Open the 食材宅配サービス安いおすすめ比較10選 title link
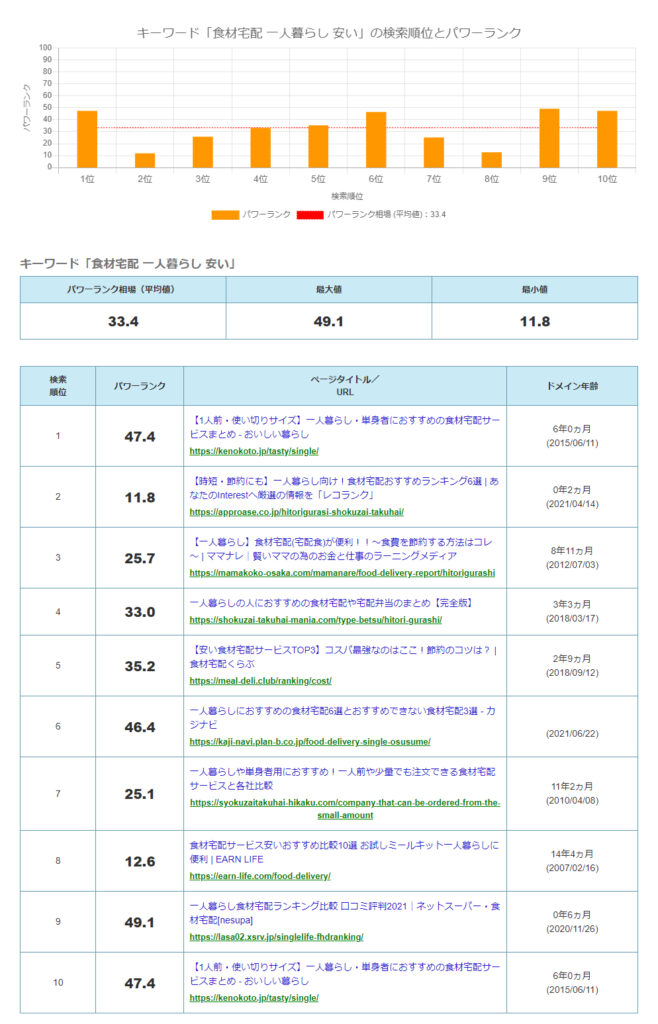The image size is (658, 1024). coord(344,852)
